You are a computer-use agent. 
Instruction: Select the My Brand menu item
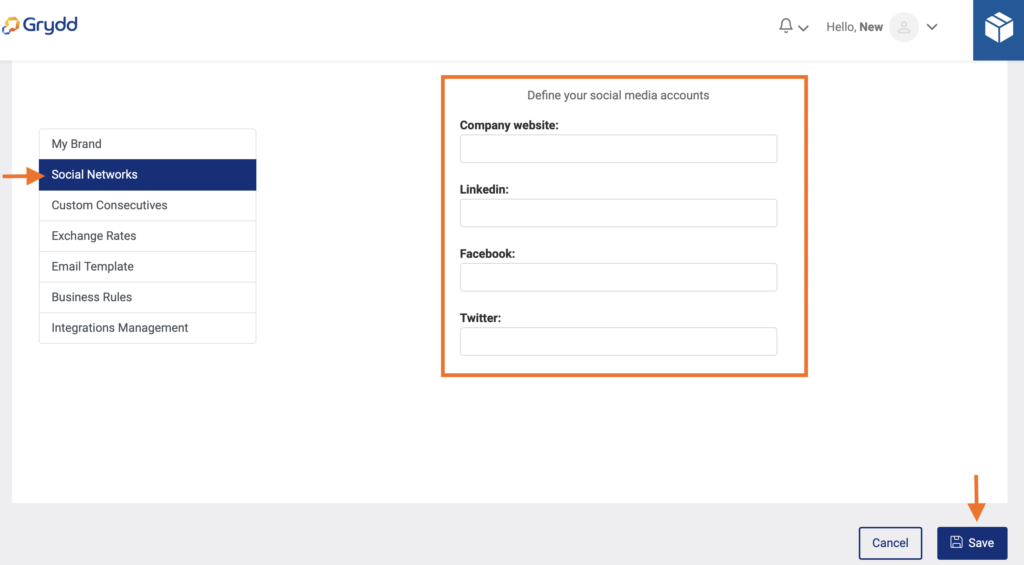point(148,144)
